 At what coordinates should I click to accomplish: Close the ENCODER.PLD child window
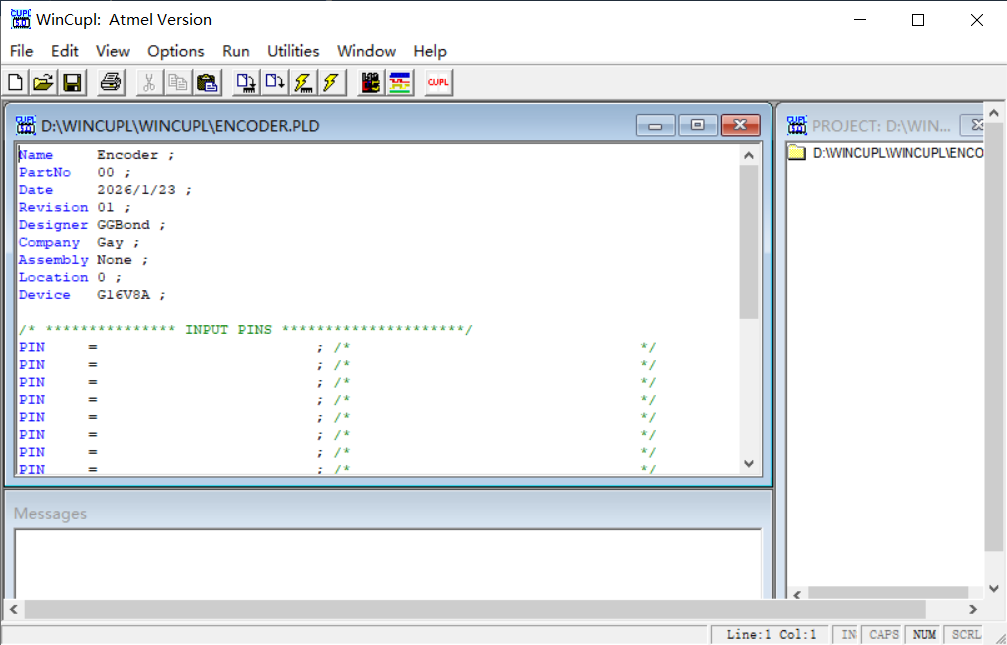coord(740,125)
